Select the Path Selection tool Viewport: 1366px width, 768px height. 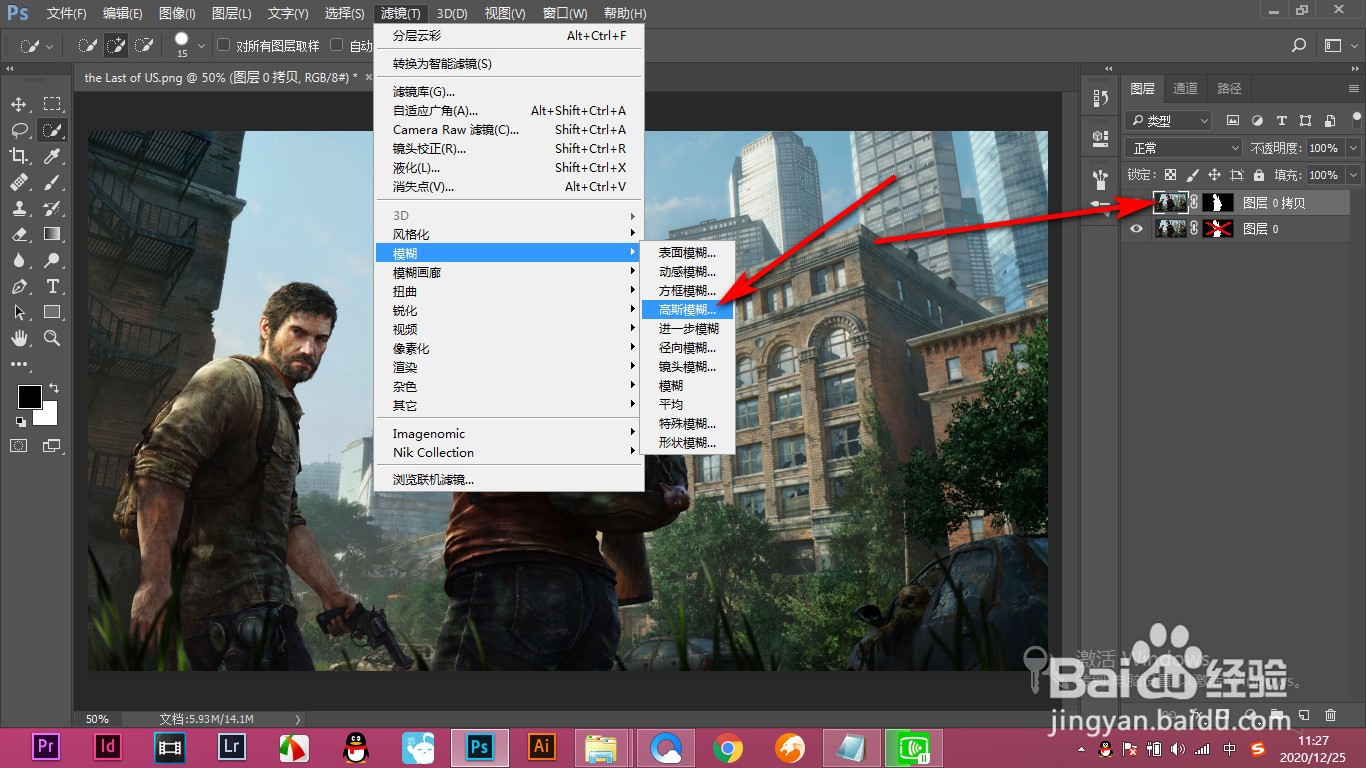[19, 312]
